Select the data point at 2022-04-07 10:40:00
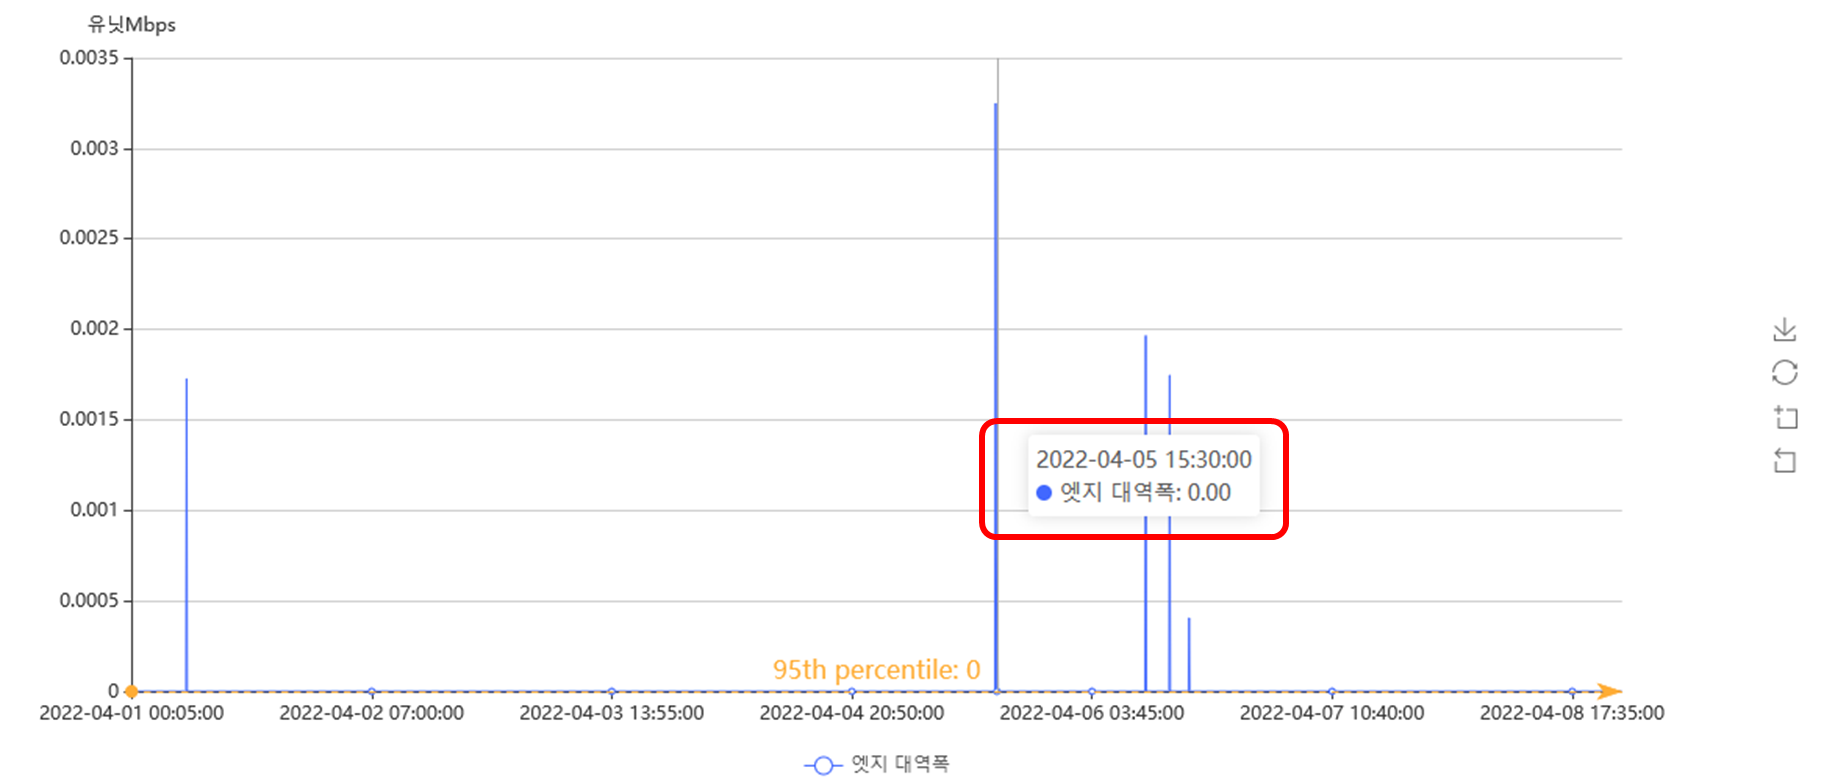Viewport: 1824px width, 779px height. [x=1332, y=691]
